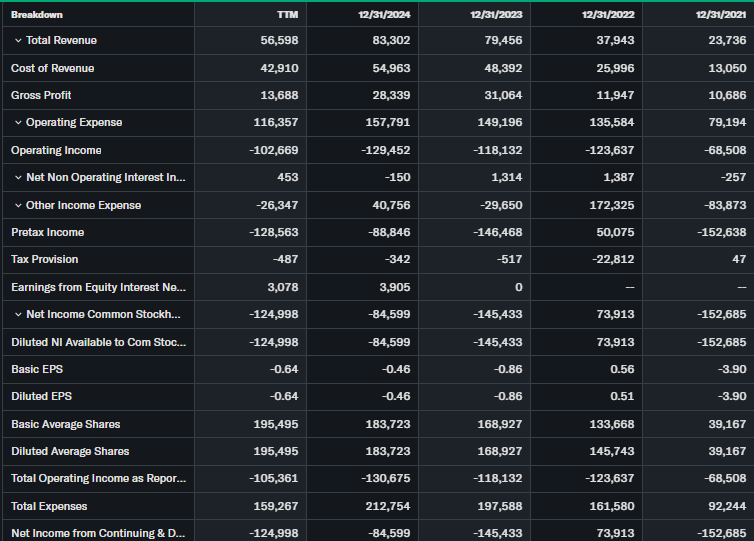
Task: Expand the Operating Expense breakdown chevron
Action: pyautogui.click(x=18, y=123)
